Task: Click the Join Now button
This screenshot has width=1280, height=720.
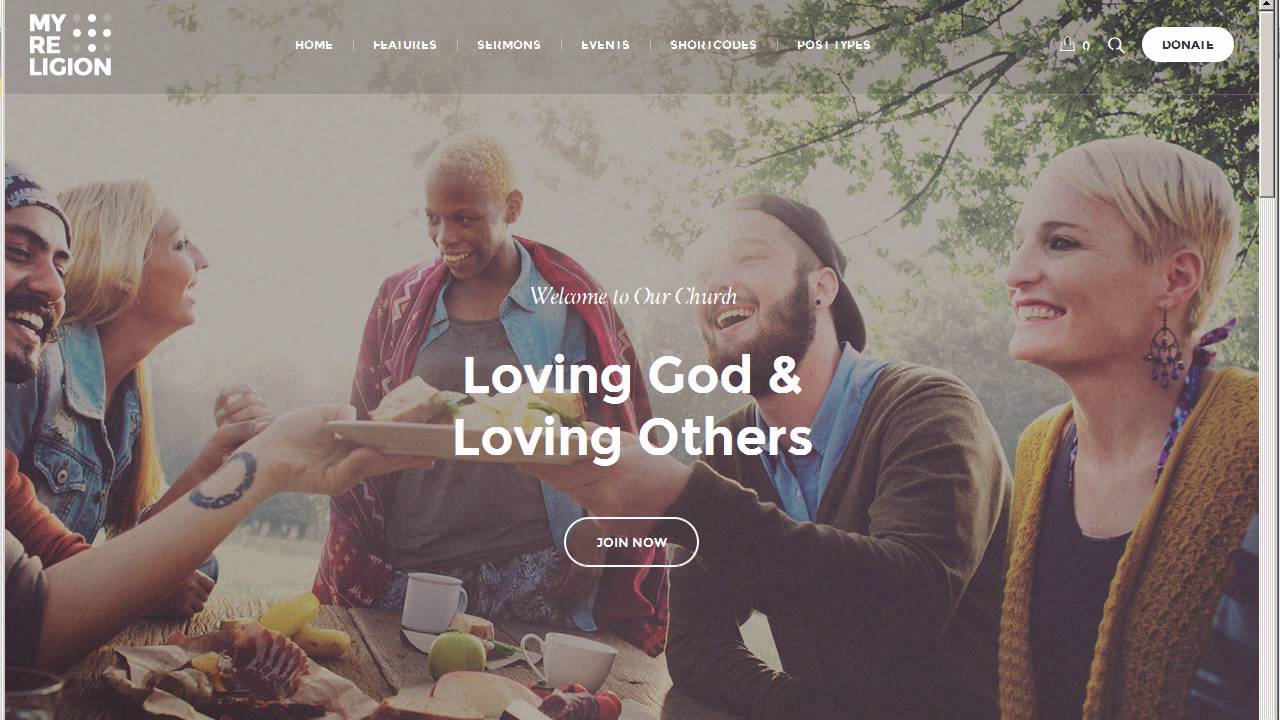Action: point(631,542)
